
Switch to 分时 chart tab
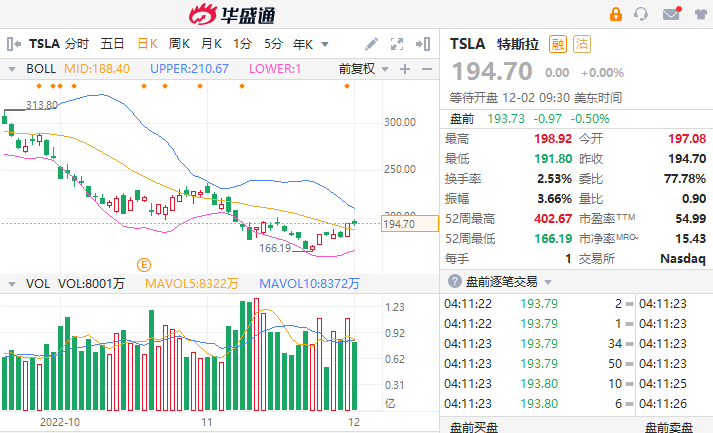point(76,44)
